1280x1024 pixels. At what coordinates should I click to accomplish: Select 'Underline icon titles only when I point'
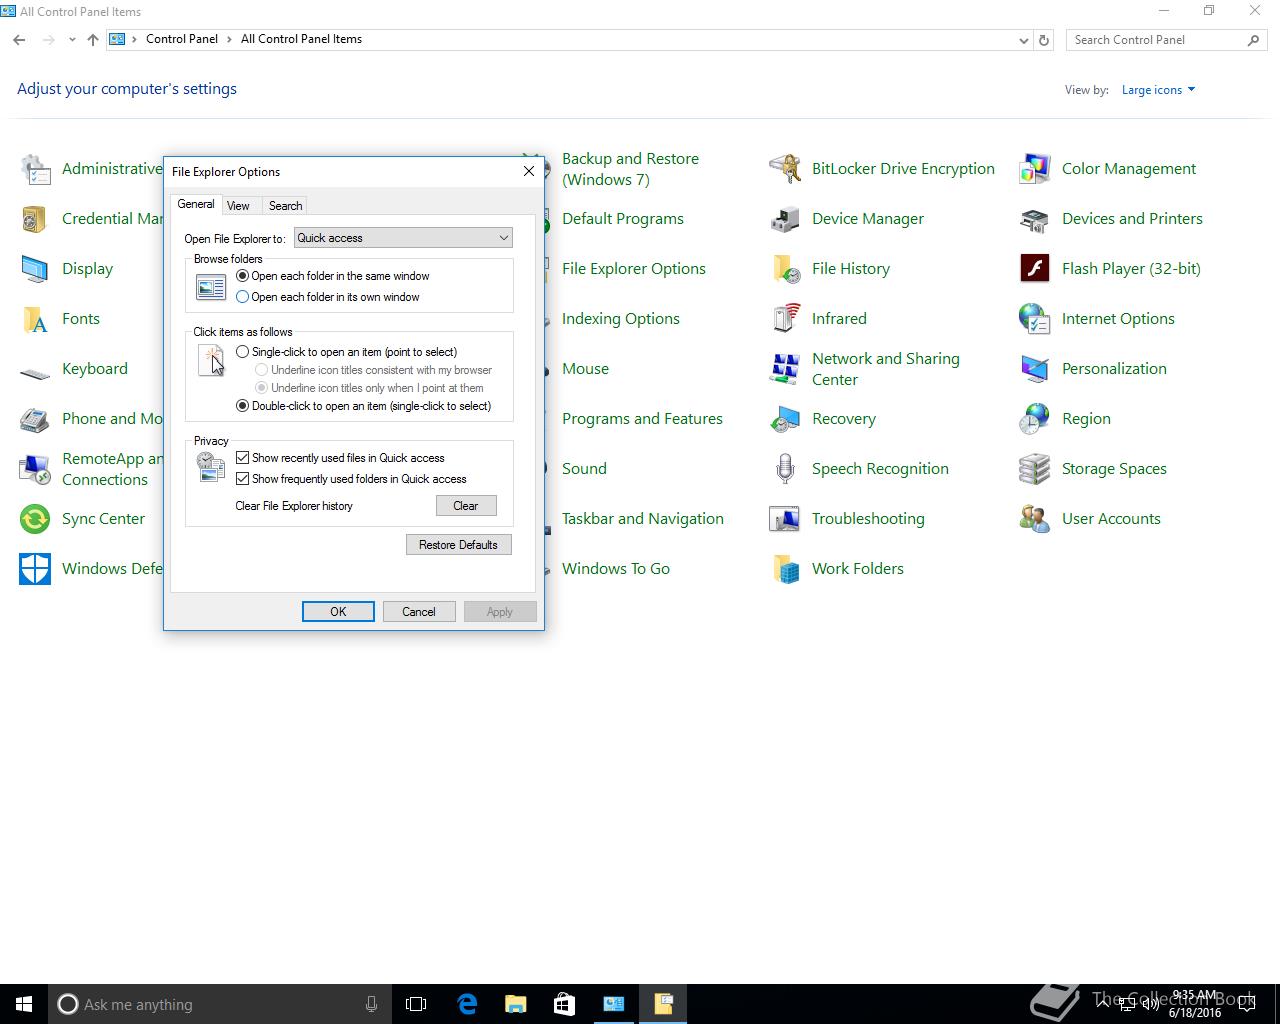pyautogui.click(x=369, y=388)
